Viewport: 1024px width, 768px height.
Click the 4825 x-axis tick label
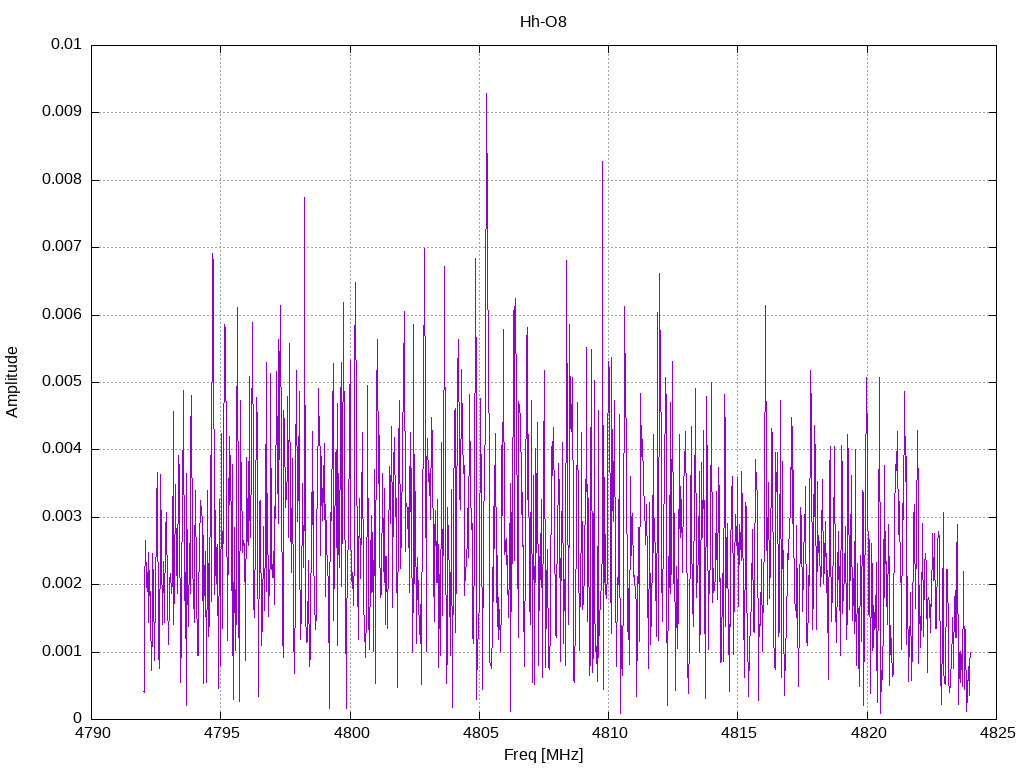997,733
